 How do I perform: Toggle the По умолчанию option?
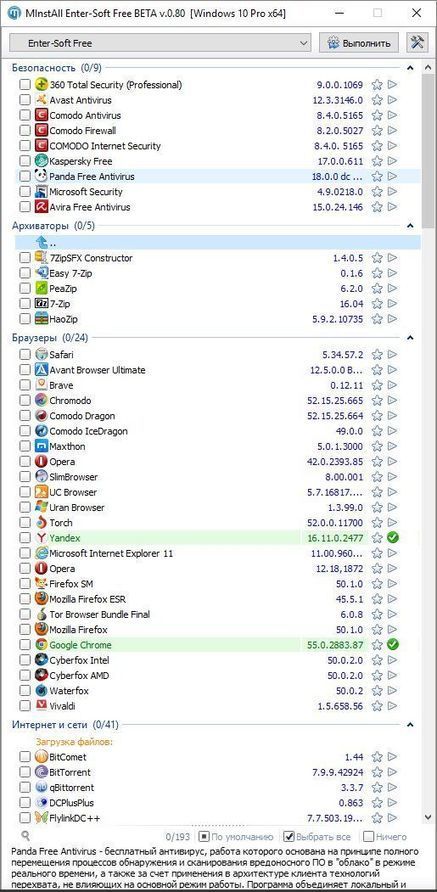click(236, 837)
